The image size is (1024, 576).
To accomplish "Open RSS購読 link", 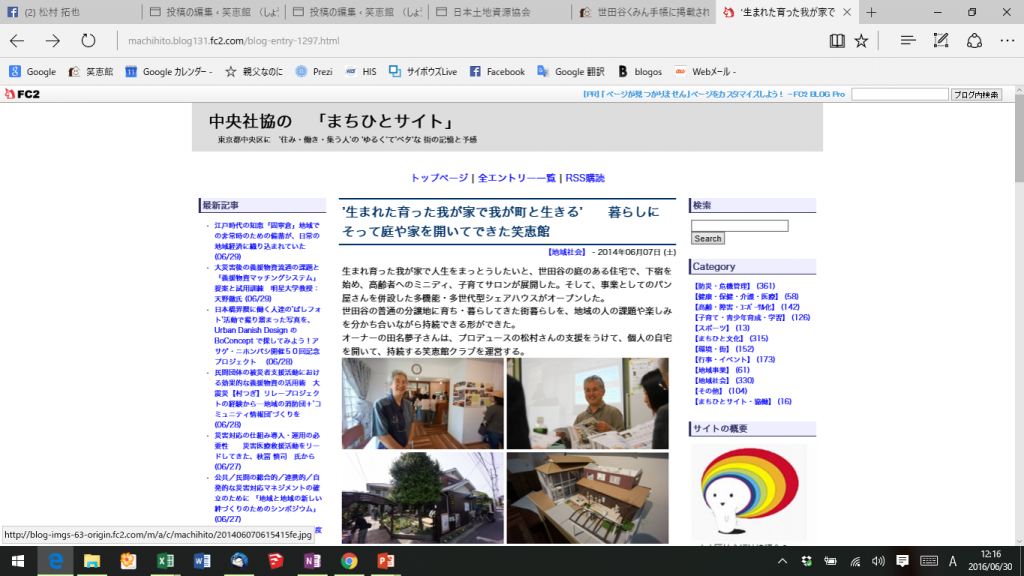I will coord(584,178).
